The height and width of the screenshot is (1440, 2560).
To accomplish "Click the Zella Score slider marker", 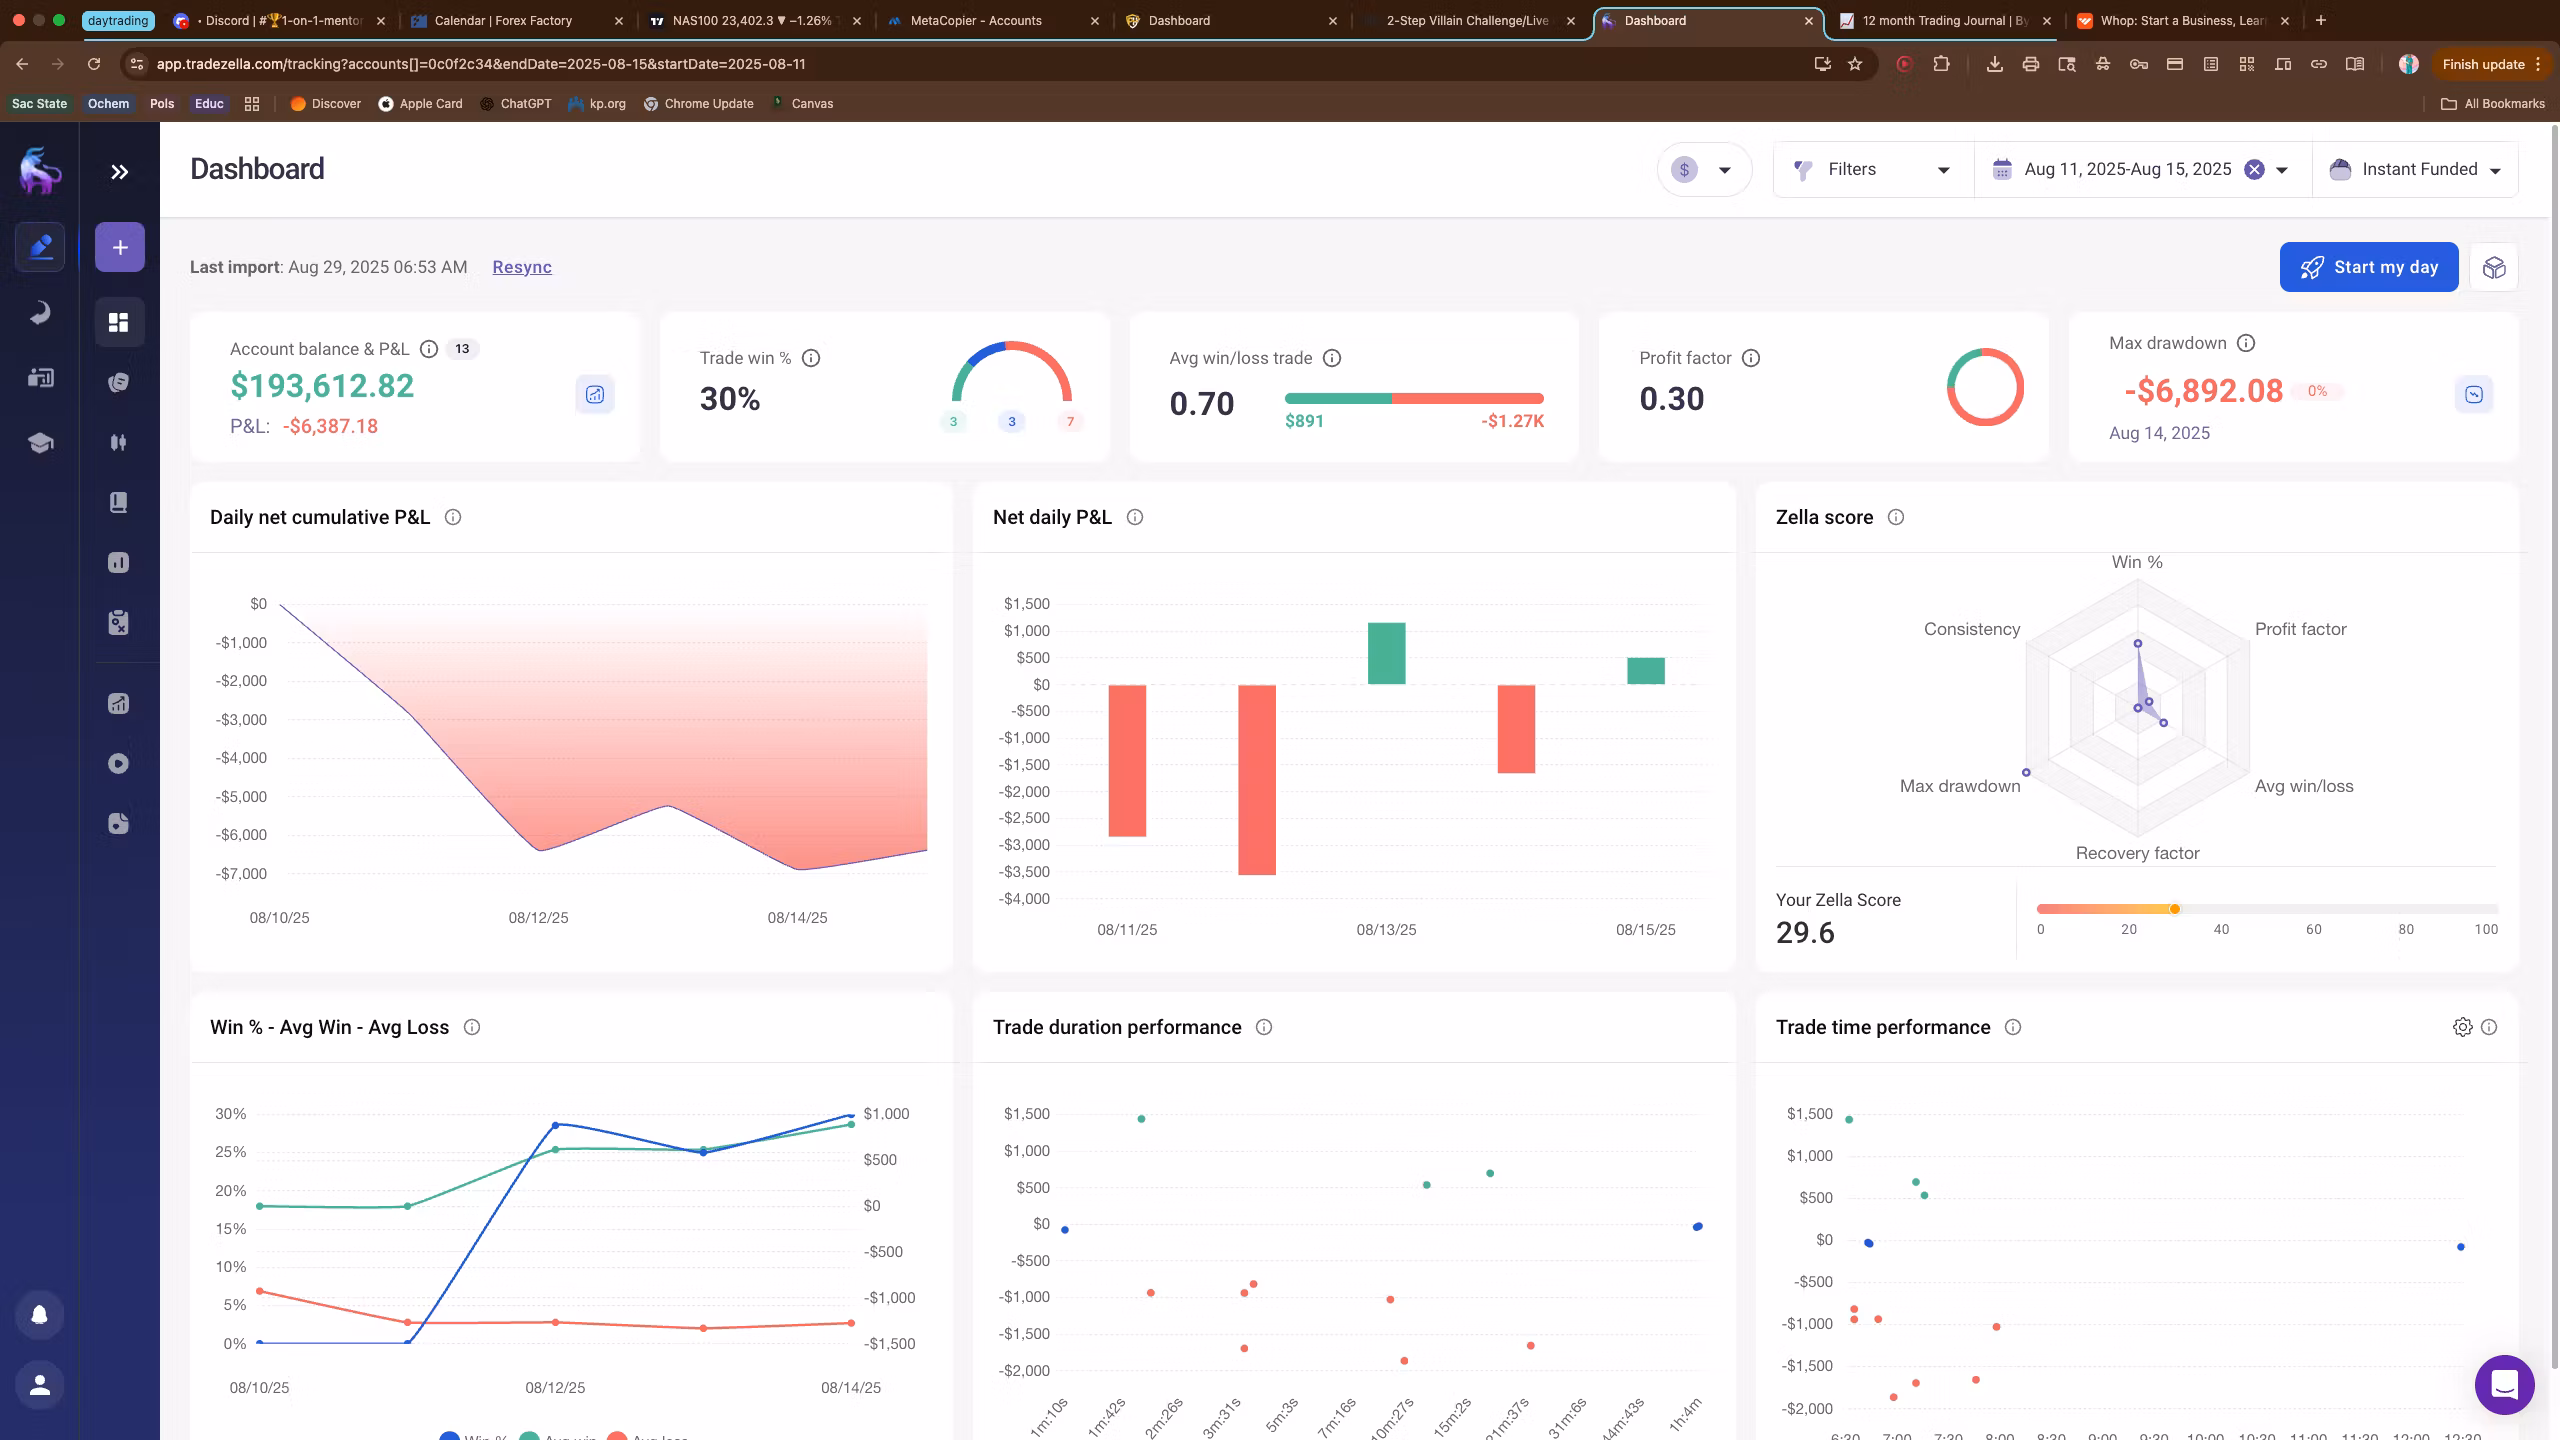I will point(2174,909).
